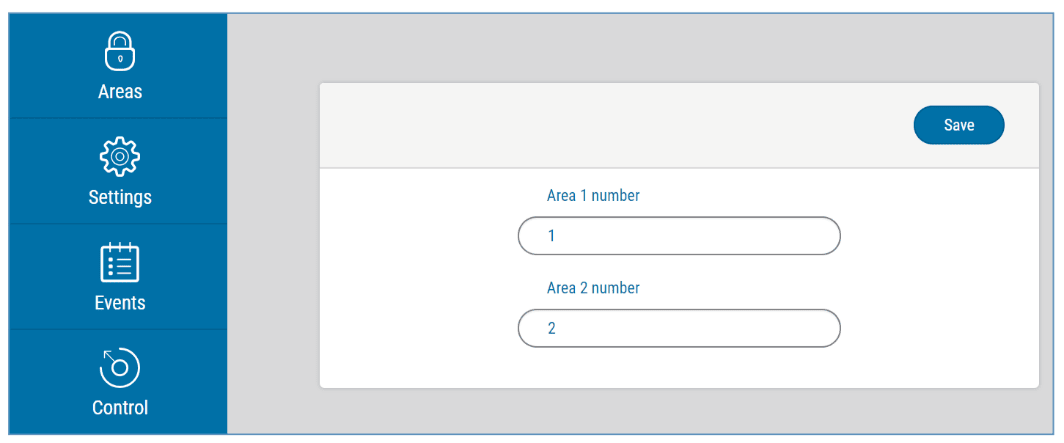Focus the Area 1 number input field
The height and width of the screenshot is (443, 1064).
tap(679, 236)
